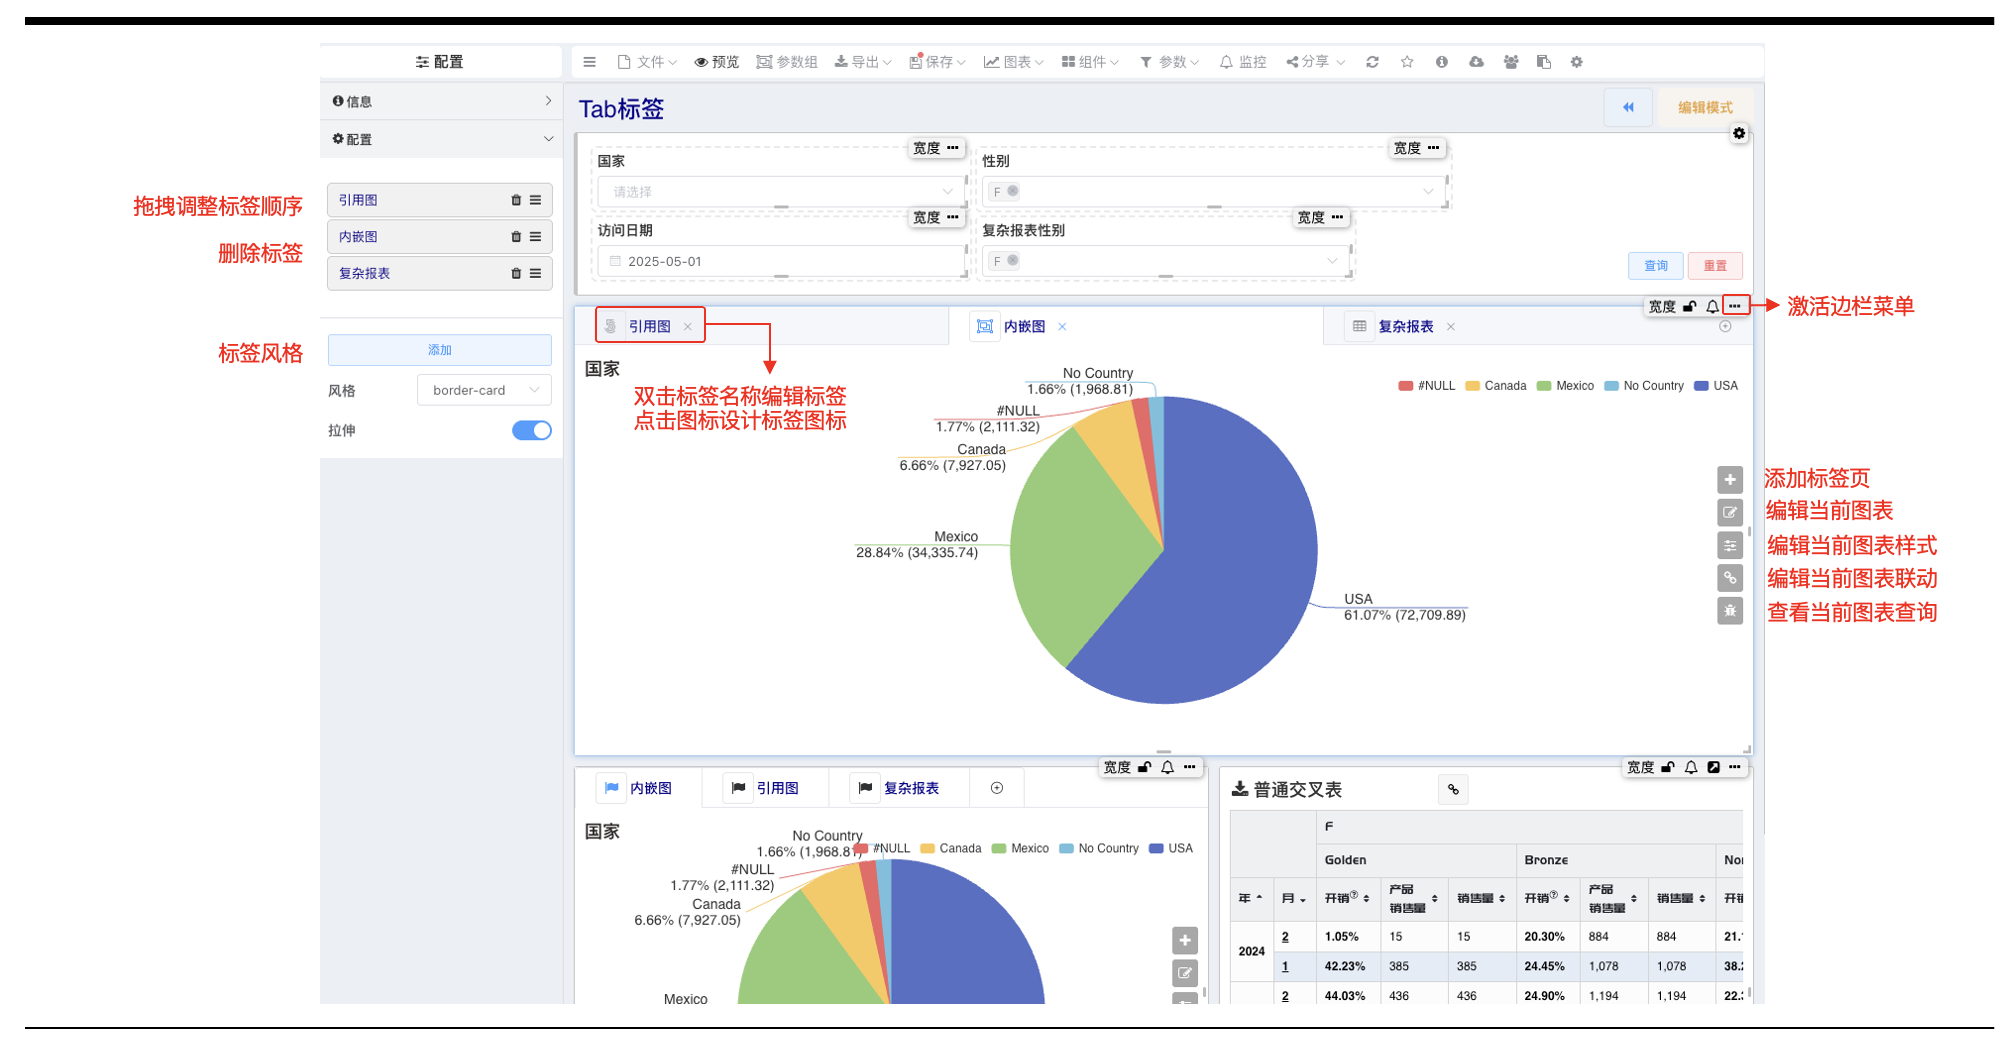
Task: Close the 复杂报表 tab in upper panel
Action: tap(1451, 327)
